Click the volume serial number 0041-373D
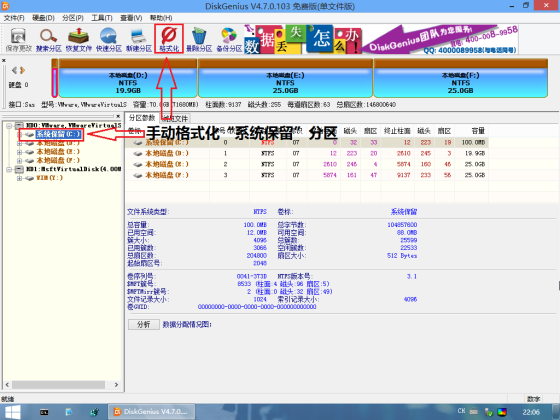 tap(252, 276)
